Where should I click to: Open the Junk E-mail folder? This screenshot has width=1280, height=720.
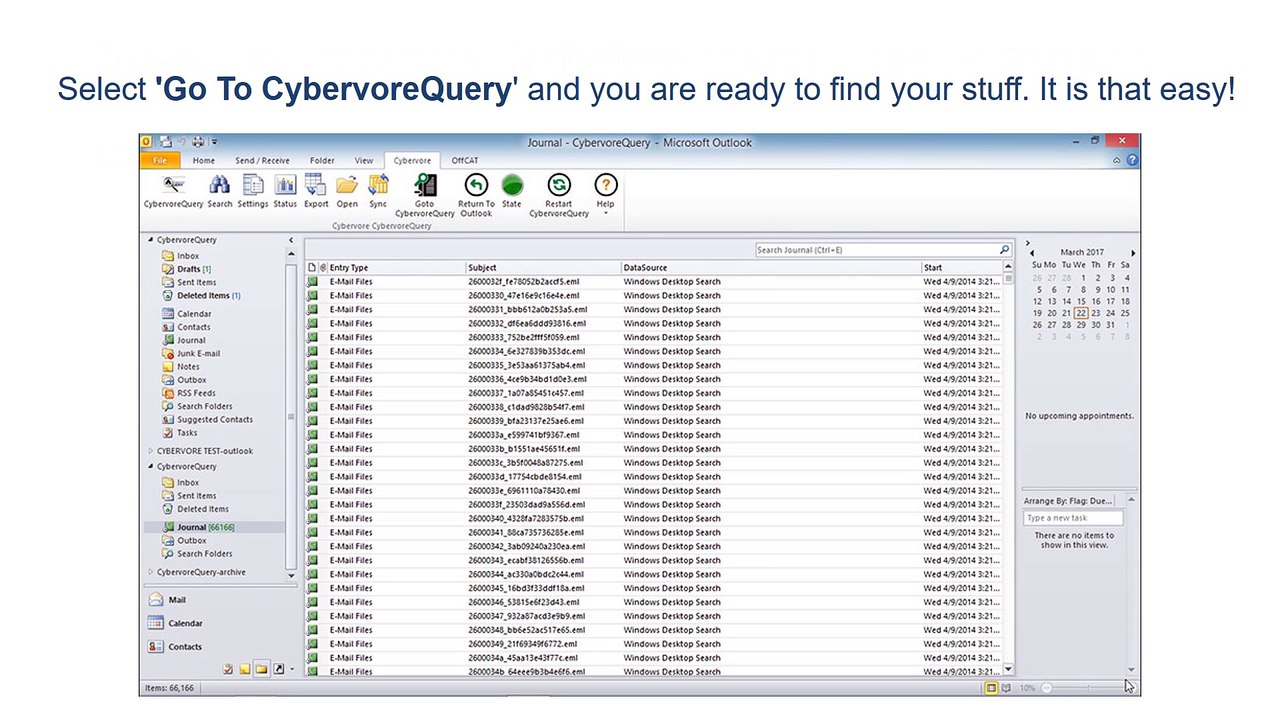point(191,354)
